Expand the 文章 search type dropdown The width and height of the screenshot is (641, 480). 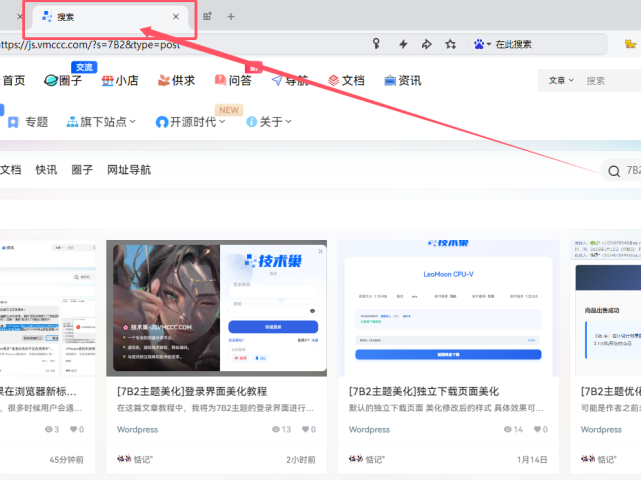click(x=561, y=81)
